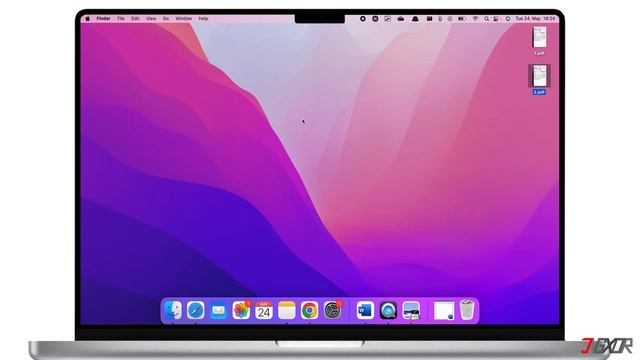Screen dimensions: 640x360
Task: Open Control Center in menu bar
Action: (x=496, y=19)
